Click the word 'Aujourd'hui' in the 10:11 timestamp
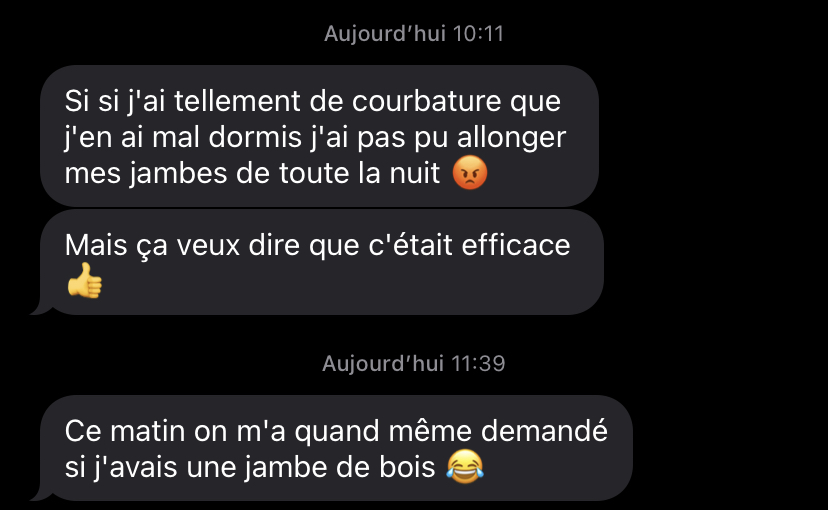Viewport: 828px width, 510px height. (x=385, y=34)
